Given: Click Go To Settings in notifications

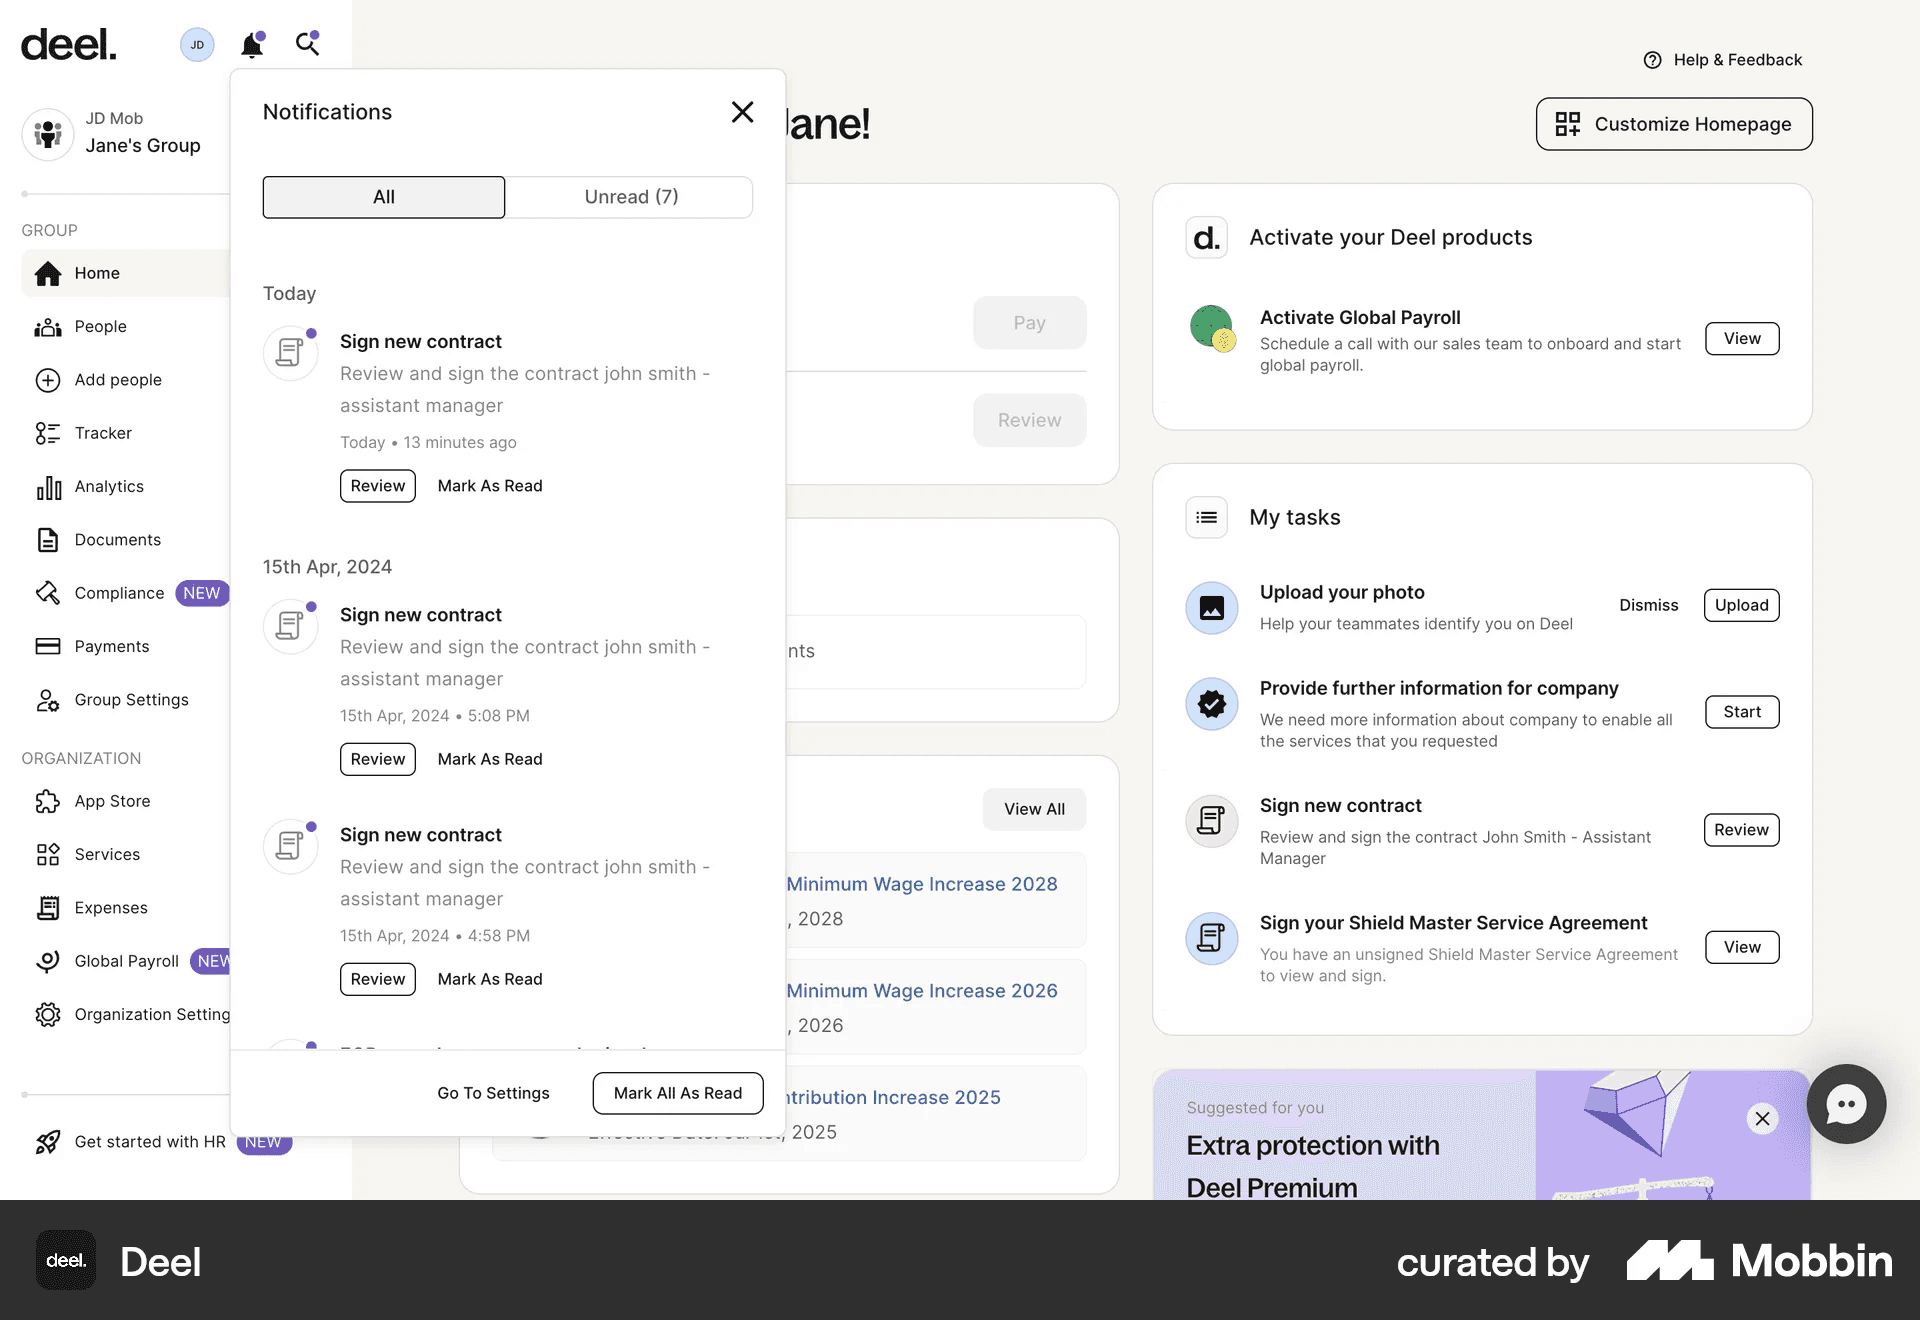Looking at the screenshot, I should click(493, 1093).
